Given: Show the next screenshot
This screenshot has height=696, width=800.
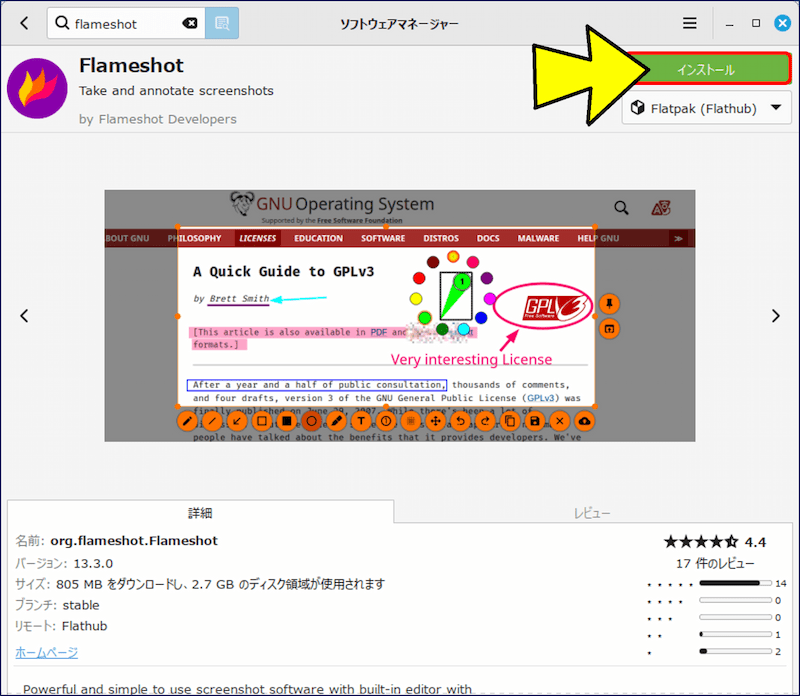Looking at the screenshot, I should [775, 316].
